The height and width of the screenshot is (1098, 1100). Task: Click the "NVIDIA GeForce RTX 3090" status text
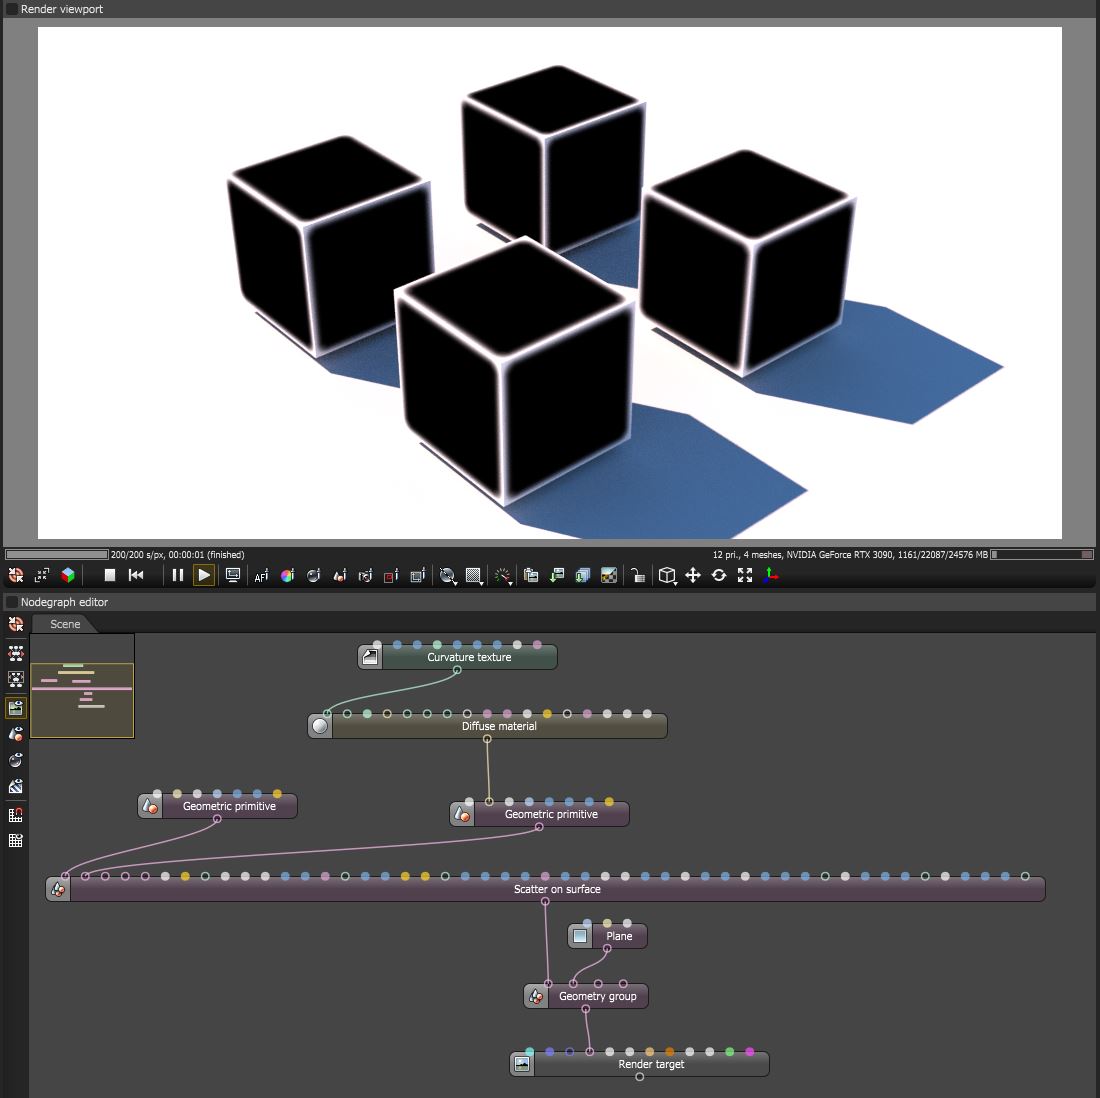[839, 554]
